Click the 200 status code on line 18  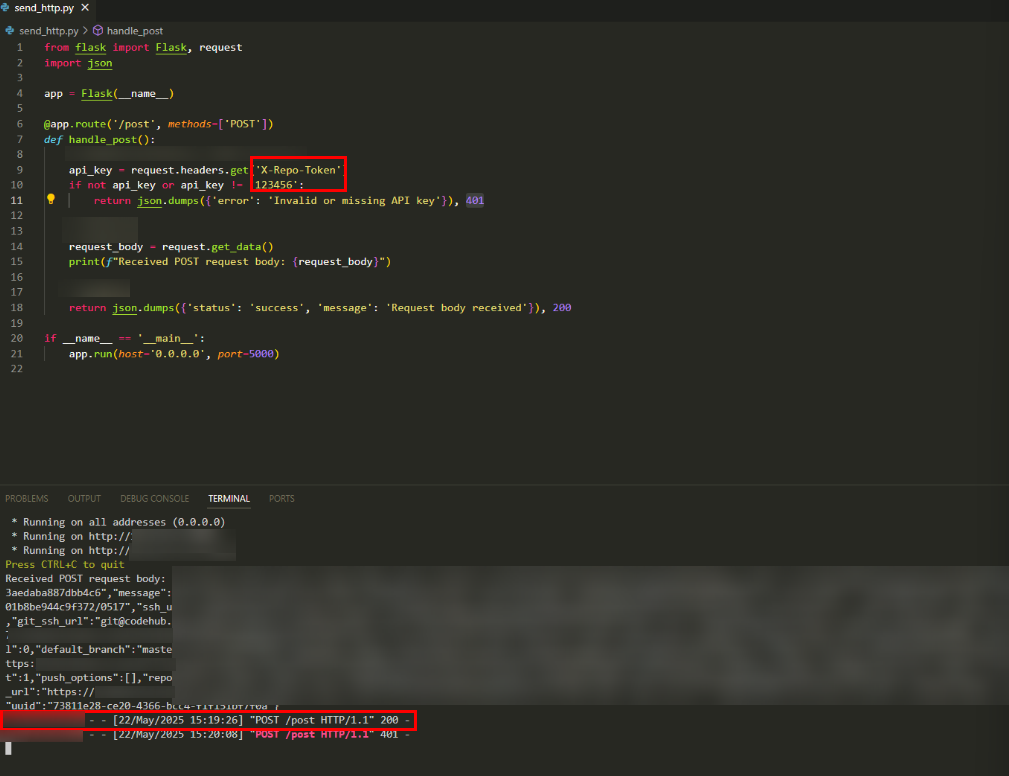click(562, 308)
